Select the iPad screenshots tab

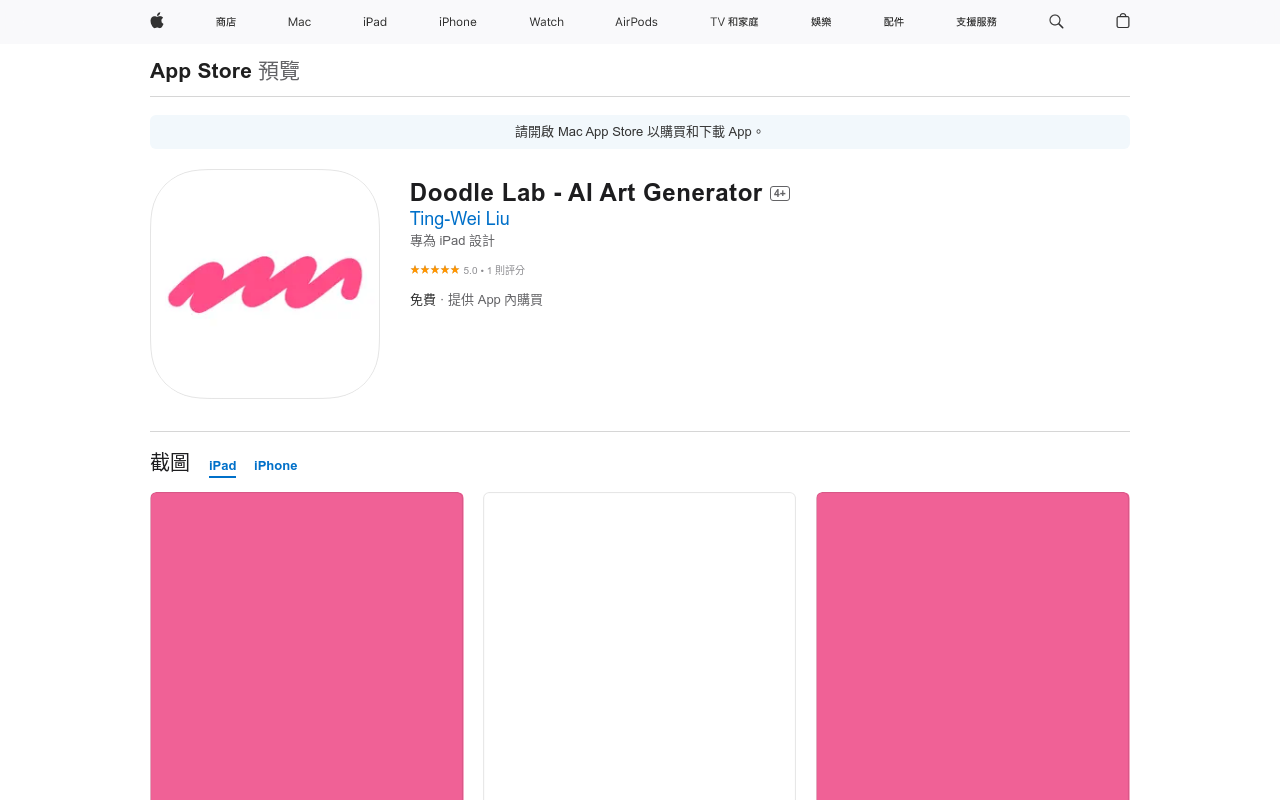click(x=222, y=466)
